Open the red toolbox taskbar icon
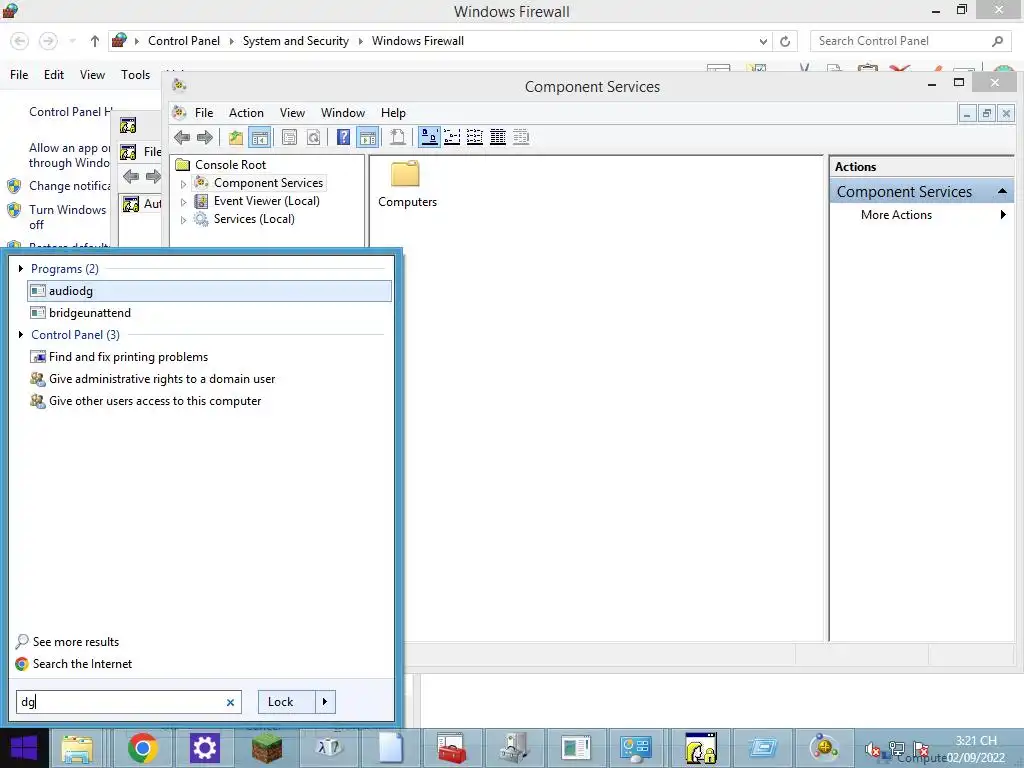Screen dimensions: 1024x768 [451, 748]
